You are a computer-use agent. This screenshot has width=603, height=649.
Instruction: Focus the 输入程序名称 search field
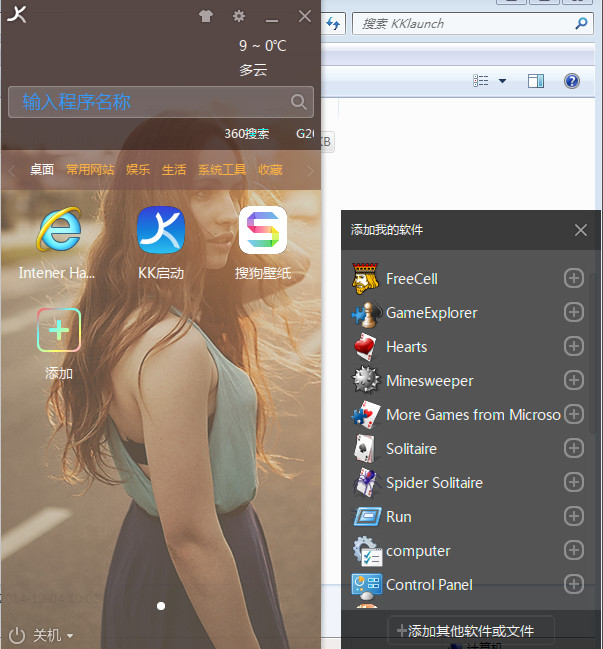(x=161, y=102)
